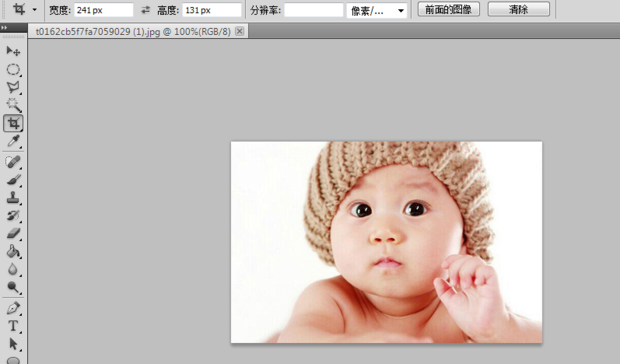Open the crop tool preset picker
620x364 pixels.
(23, 9)
